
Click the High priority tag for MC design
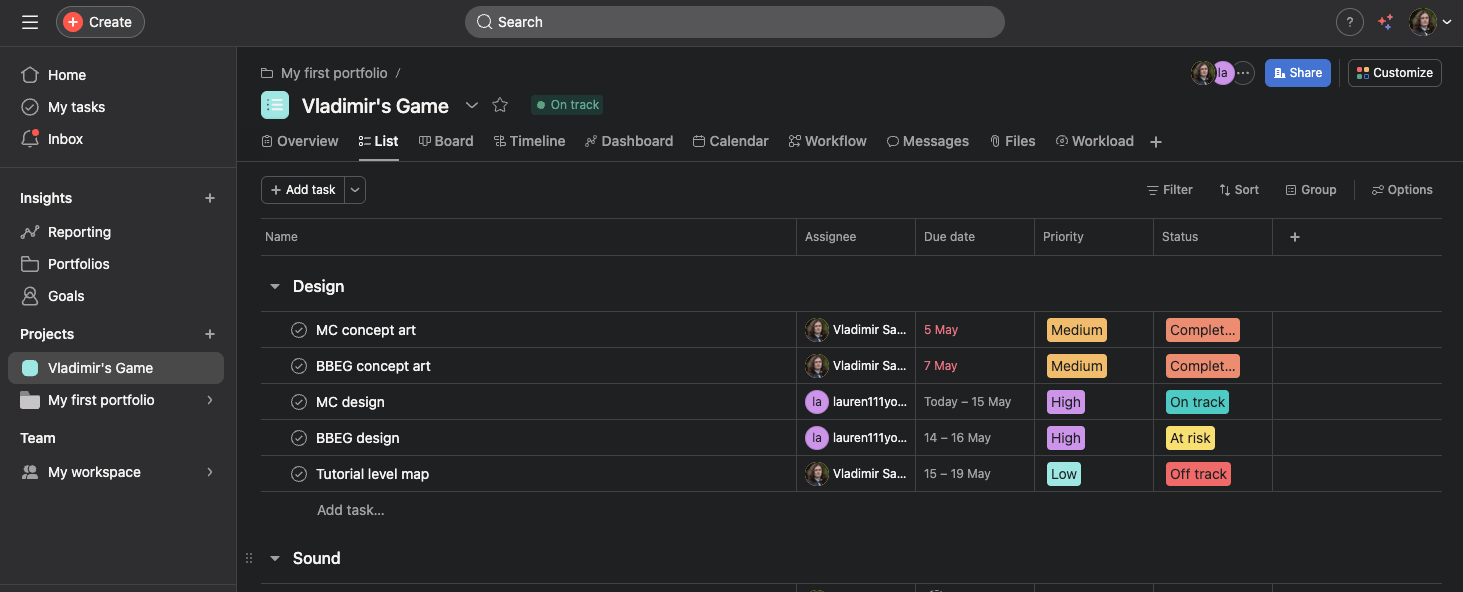1065,402
